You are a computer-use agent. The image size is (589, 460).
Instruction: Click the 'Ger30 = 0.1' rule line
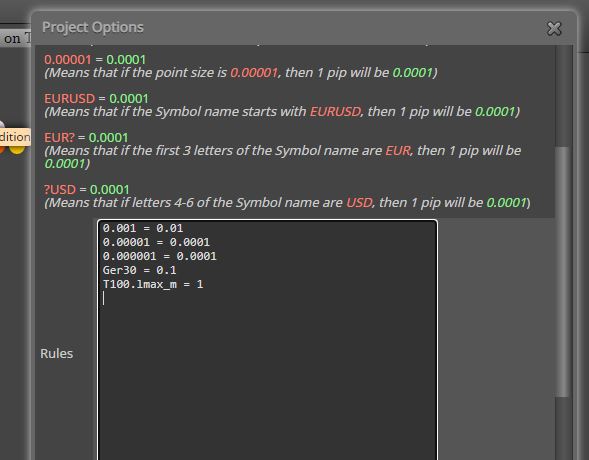139,270
